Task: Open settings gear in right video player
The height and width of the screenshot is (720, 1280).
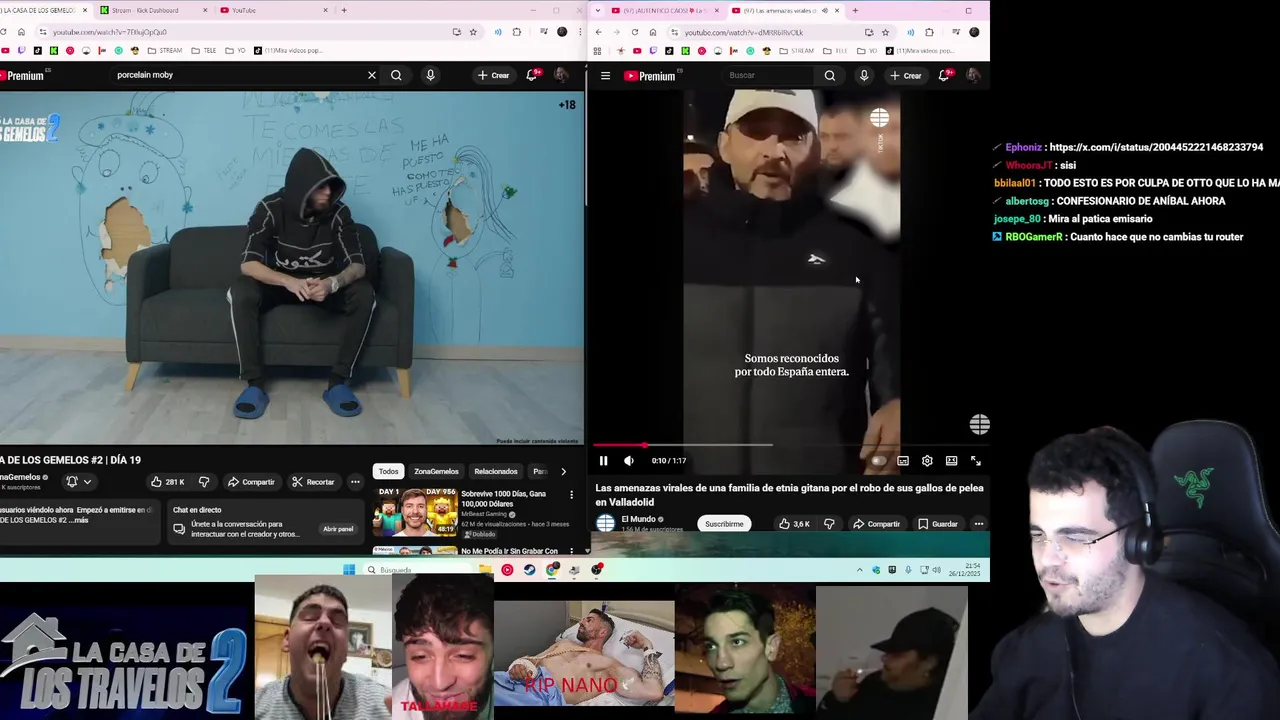Action: click(x=927, y=461)
